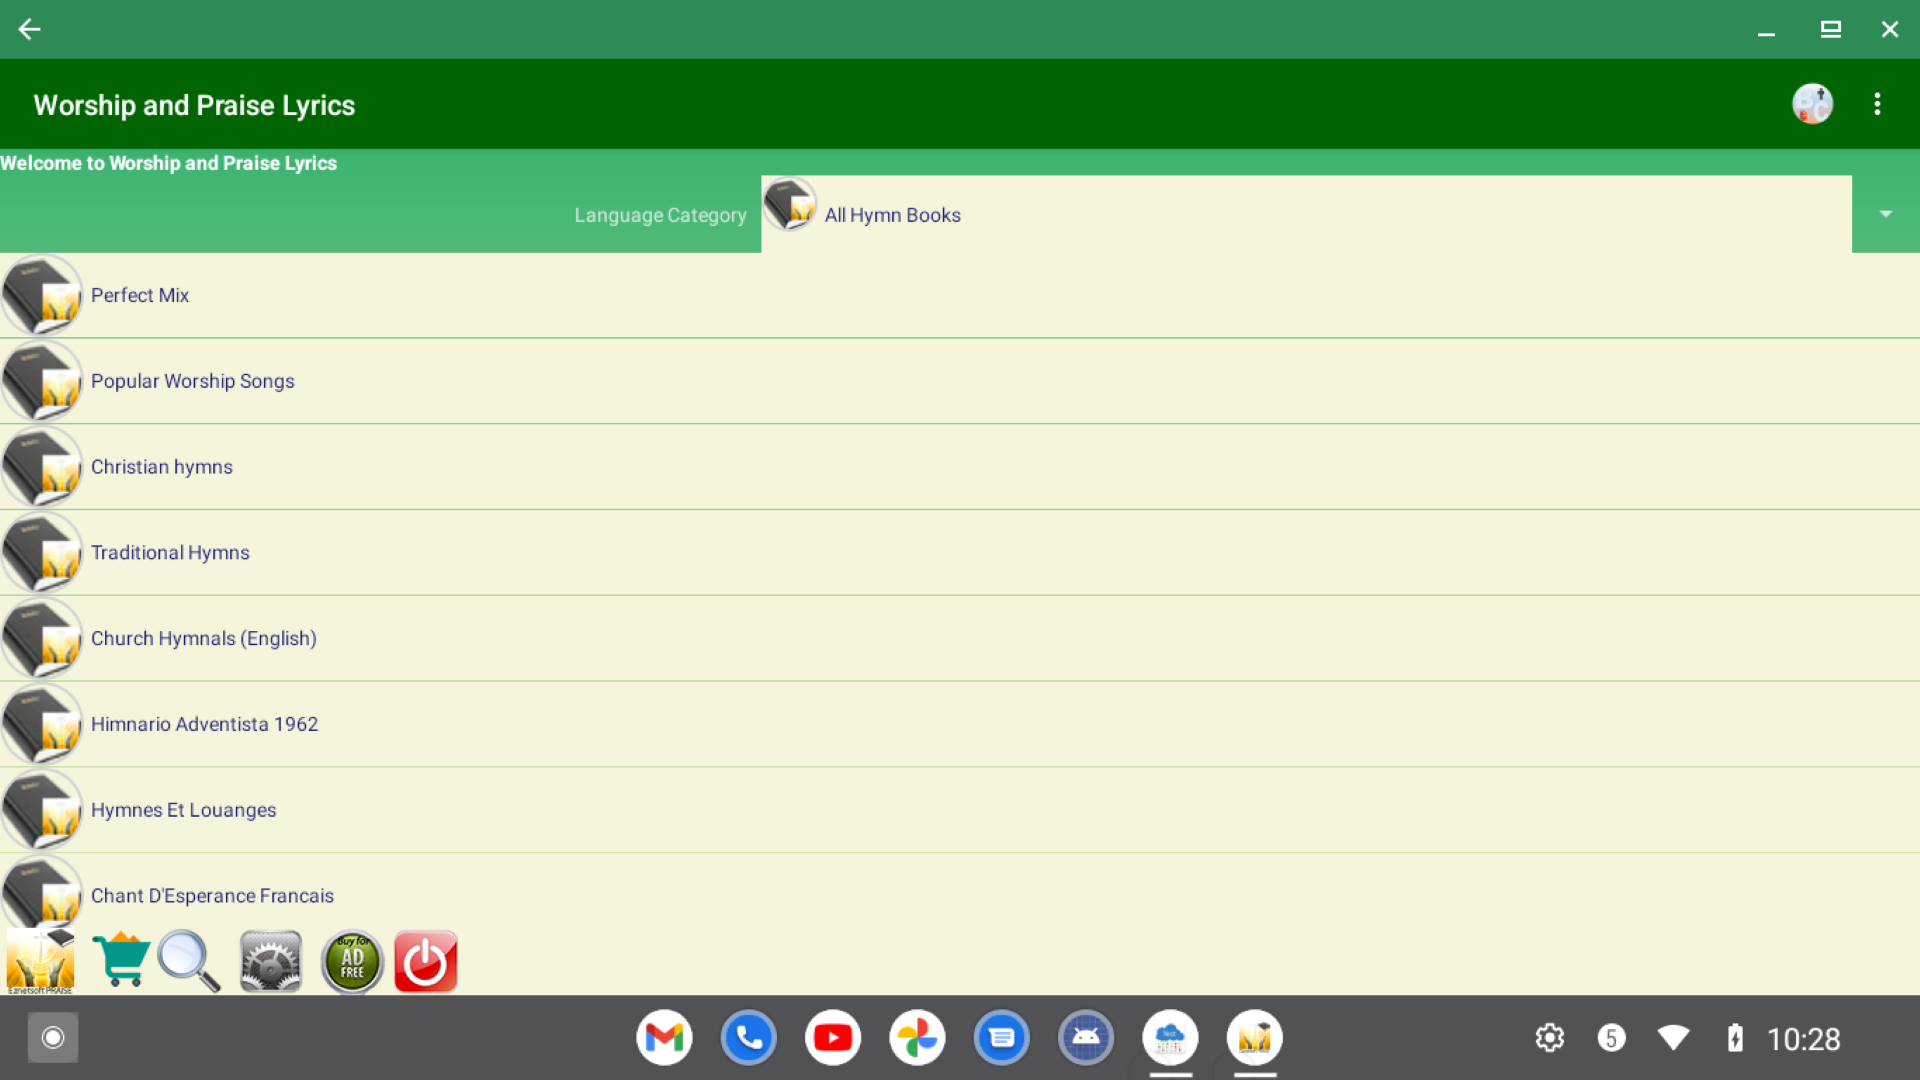The image size is (1920, 1080).
Task: Choose Christian hymns from the list
Action: tap(960, 467)
